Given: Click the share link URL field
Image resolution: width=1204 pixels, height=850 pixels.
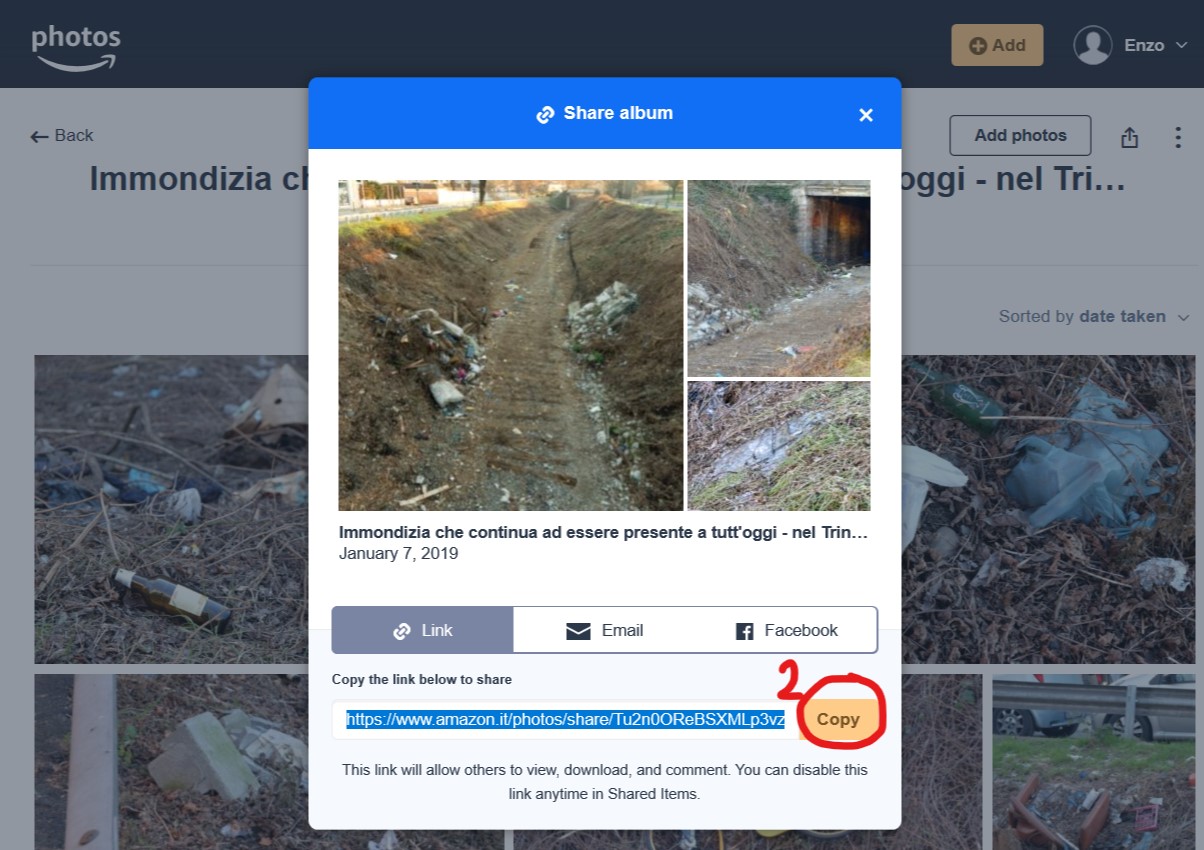Looking at the screenshot, I should [x=565, y=719].
